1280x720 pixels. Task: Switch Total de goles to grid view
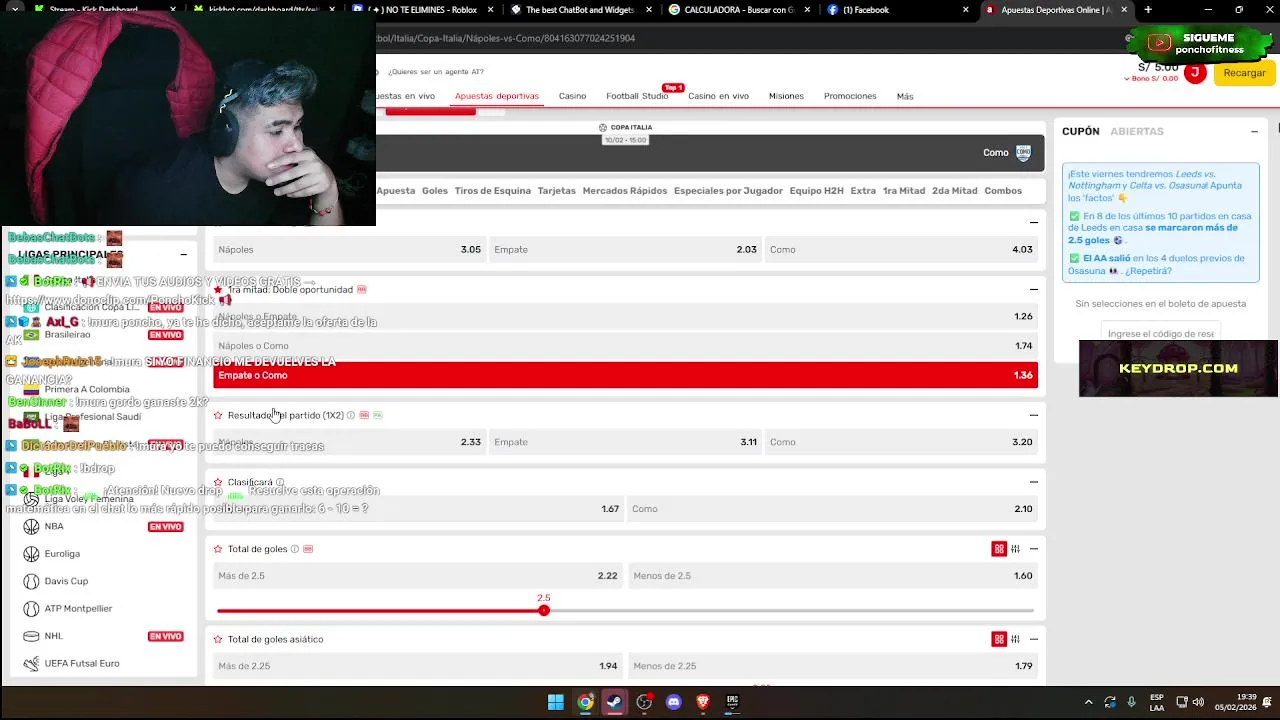click(x=999, y=549)
